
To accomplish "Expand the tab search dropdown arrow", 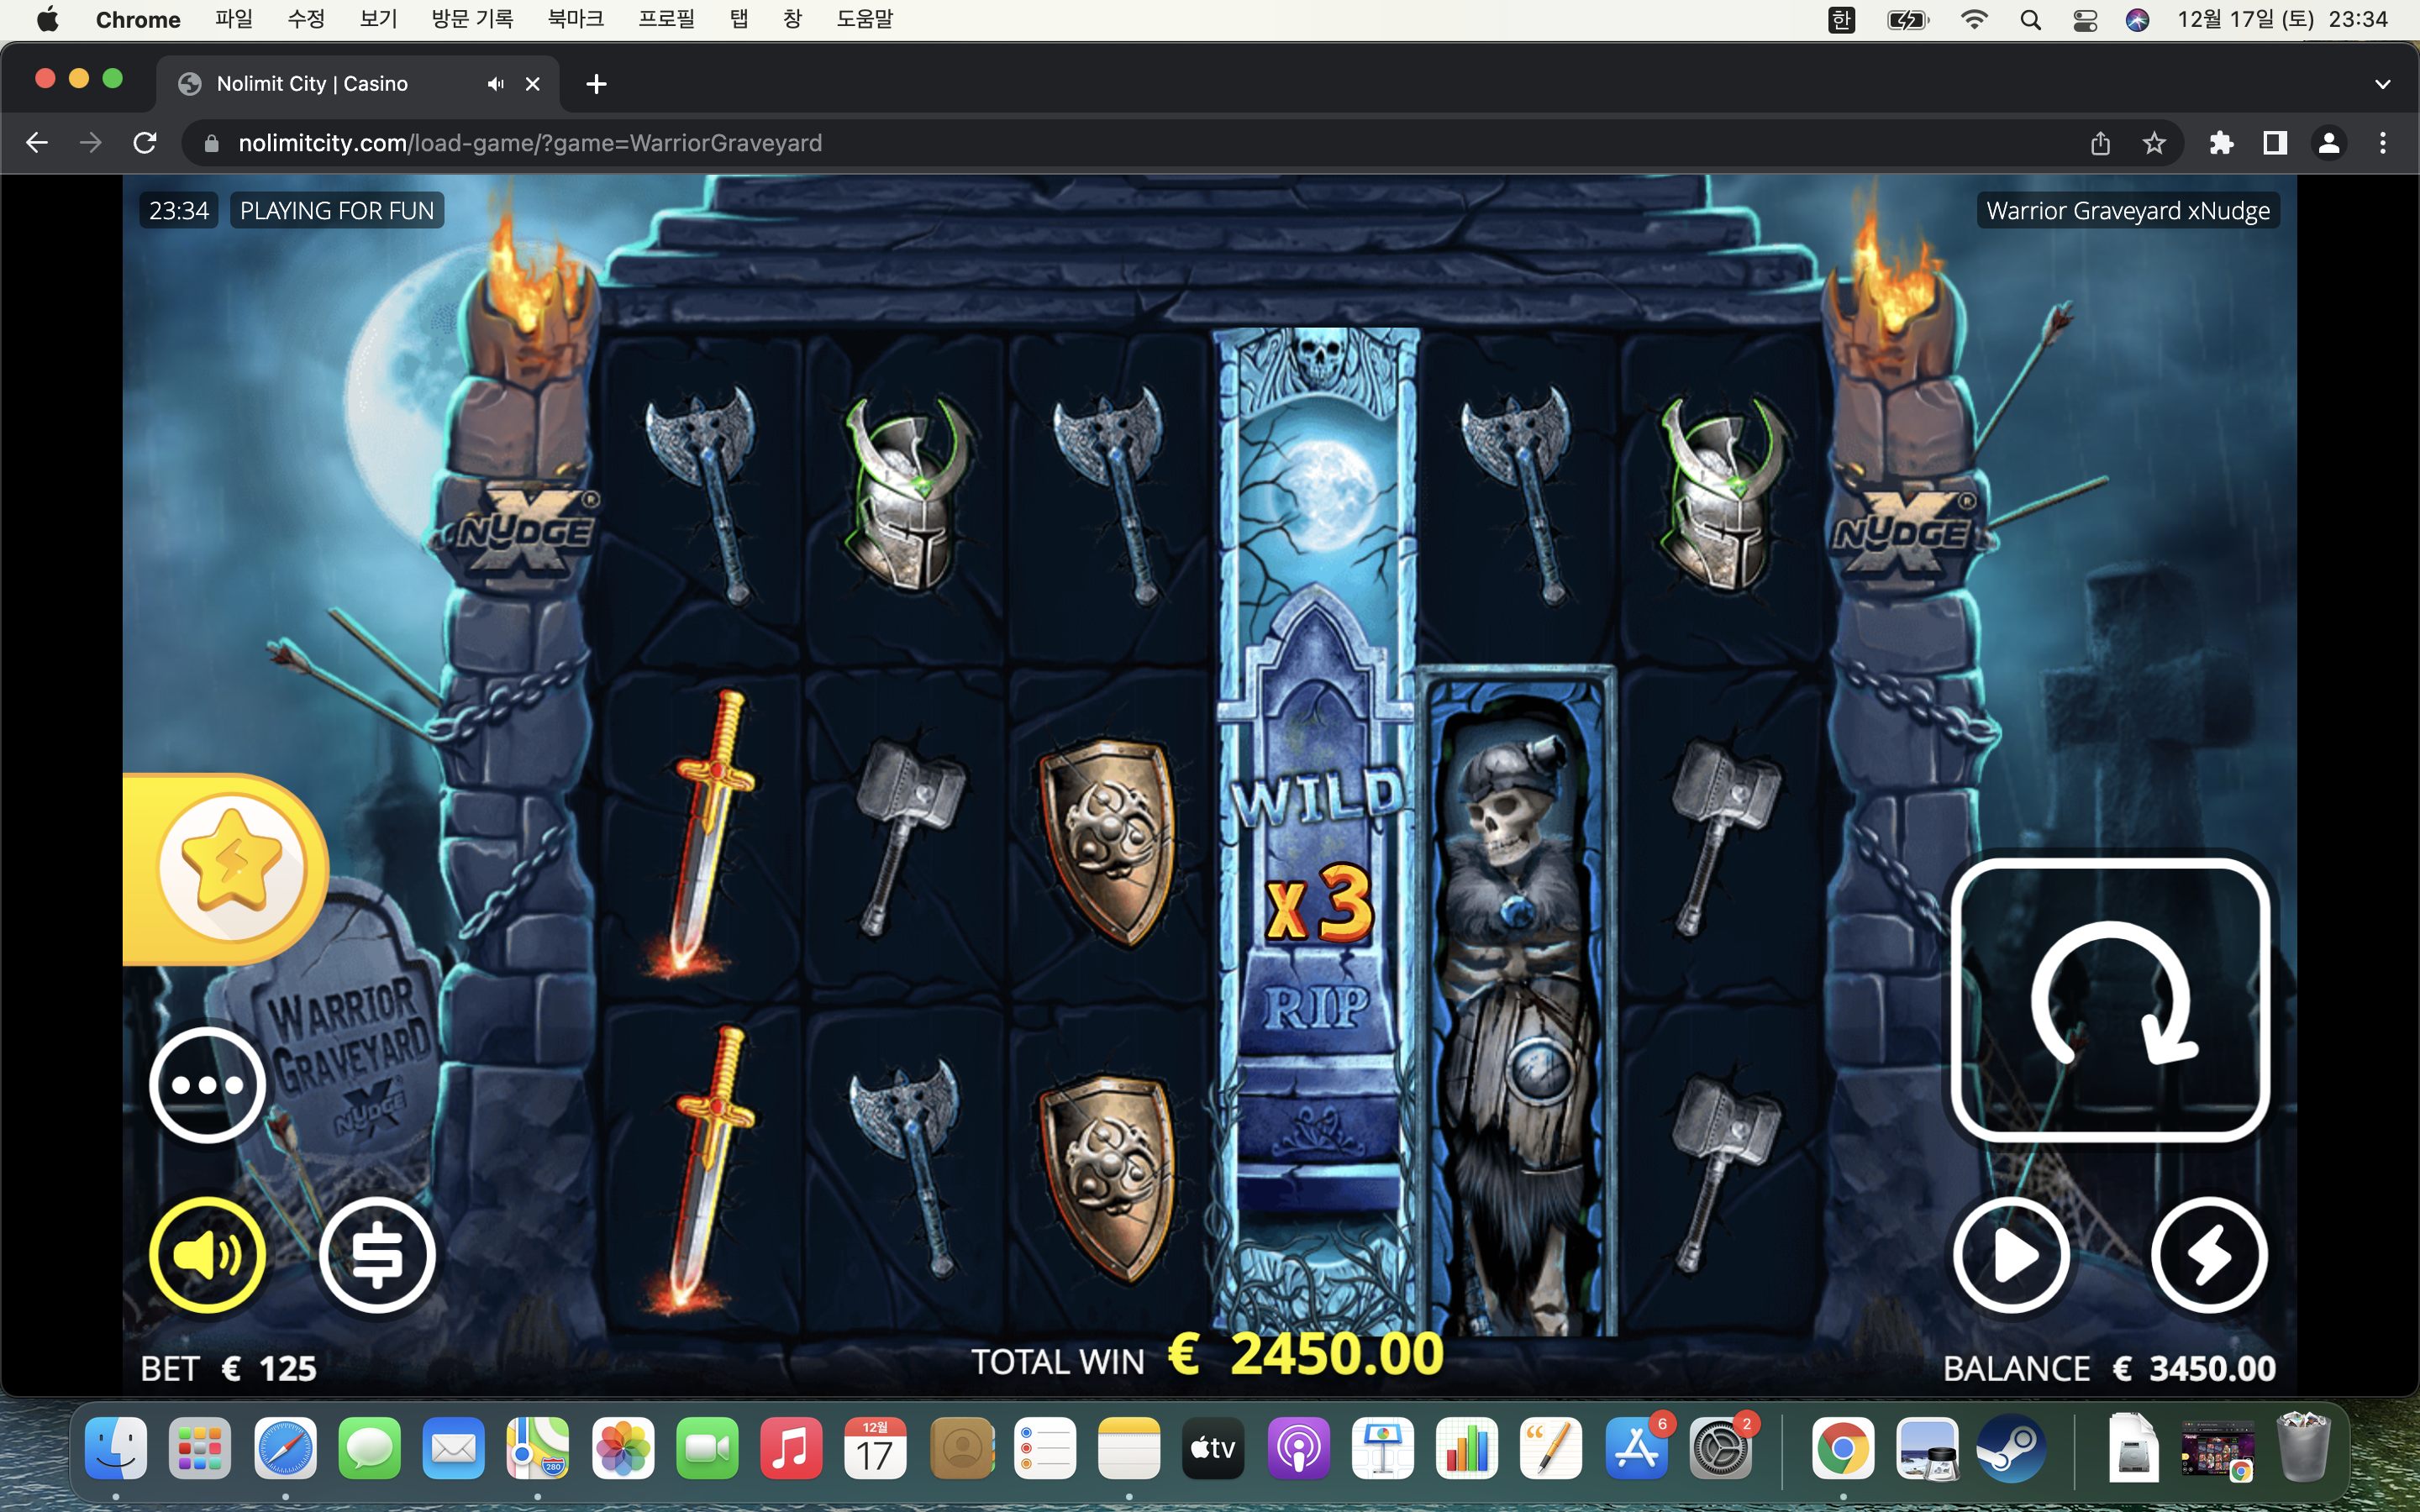I will [x=2382, y=84].
